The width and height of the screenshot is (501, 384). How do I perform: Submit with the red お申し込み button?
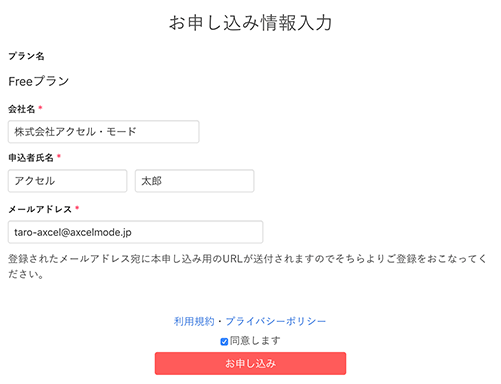pos(250,363)
